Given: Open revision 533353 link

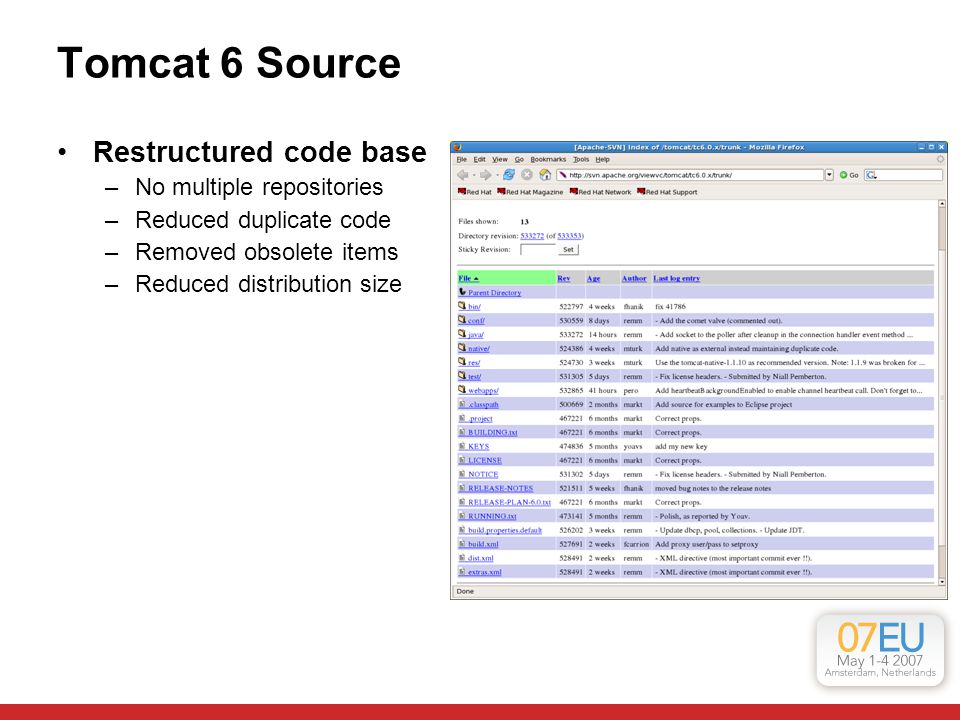Looking at the screenshot, I should click(569, 236).
